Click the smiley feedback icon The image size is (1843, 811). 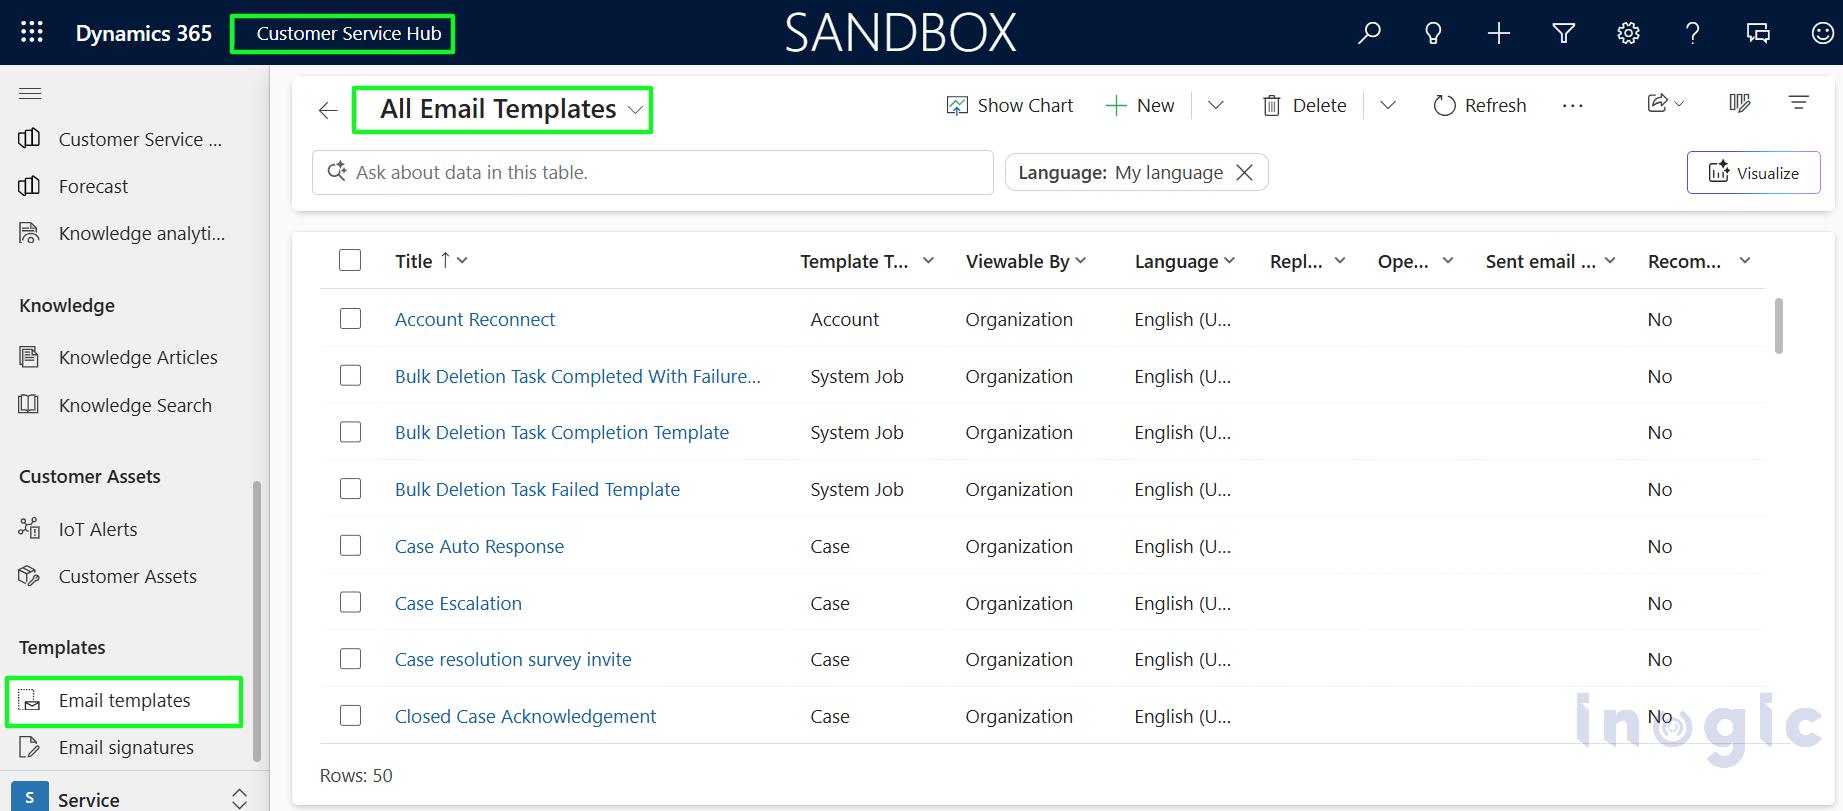[1822, 33]
